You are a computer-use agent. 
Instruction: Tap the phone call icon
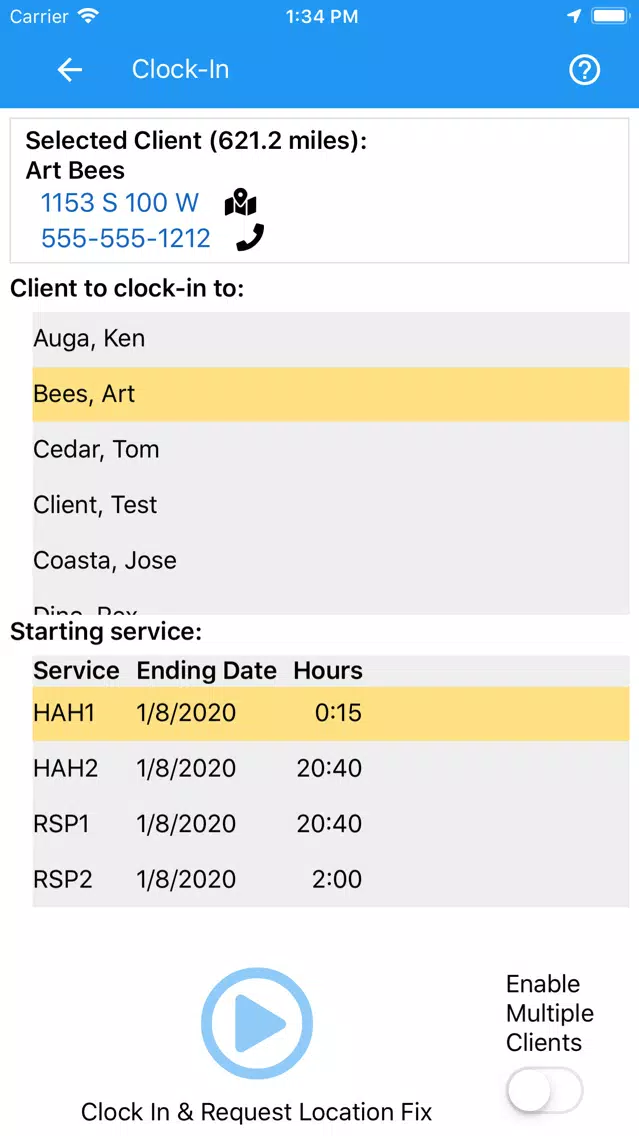(x=250, y=238)
